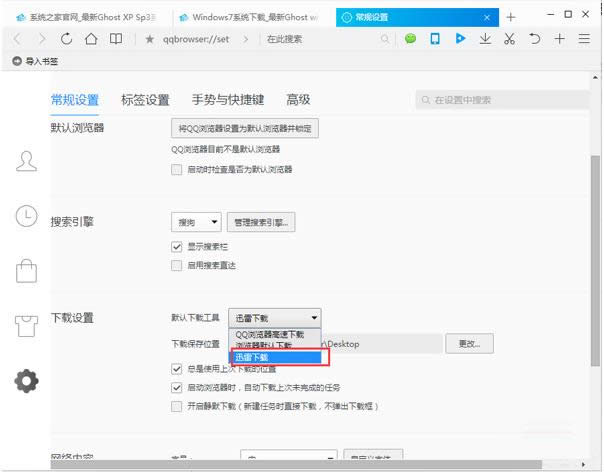The height and width of the screenshot is (474, 604).
Task: Focus the 在设置中搜索 search field
Action: [x=502, y=100]
